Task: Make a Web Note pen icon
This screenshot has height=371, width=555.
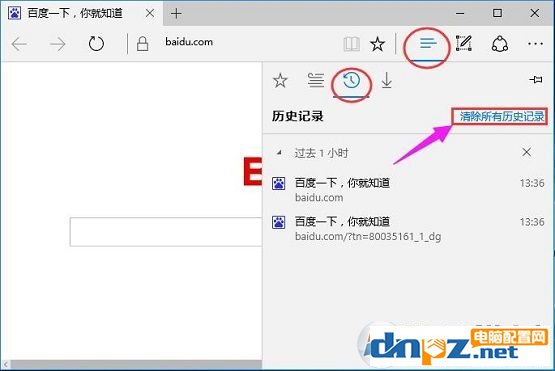Action: click(x=464, y=43)
